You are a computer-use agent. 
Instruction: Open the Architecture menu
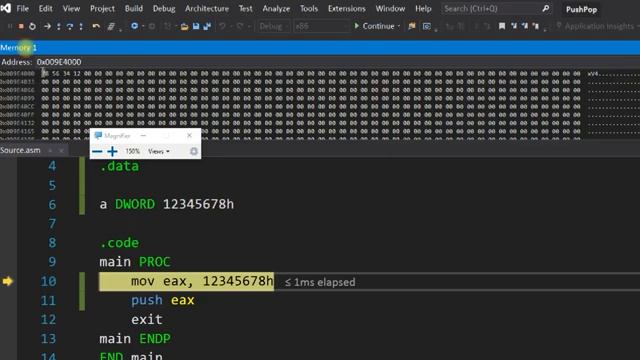click(x=207, y=9)
